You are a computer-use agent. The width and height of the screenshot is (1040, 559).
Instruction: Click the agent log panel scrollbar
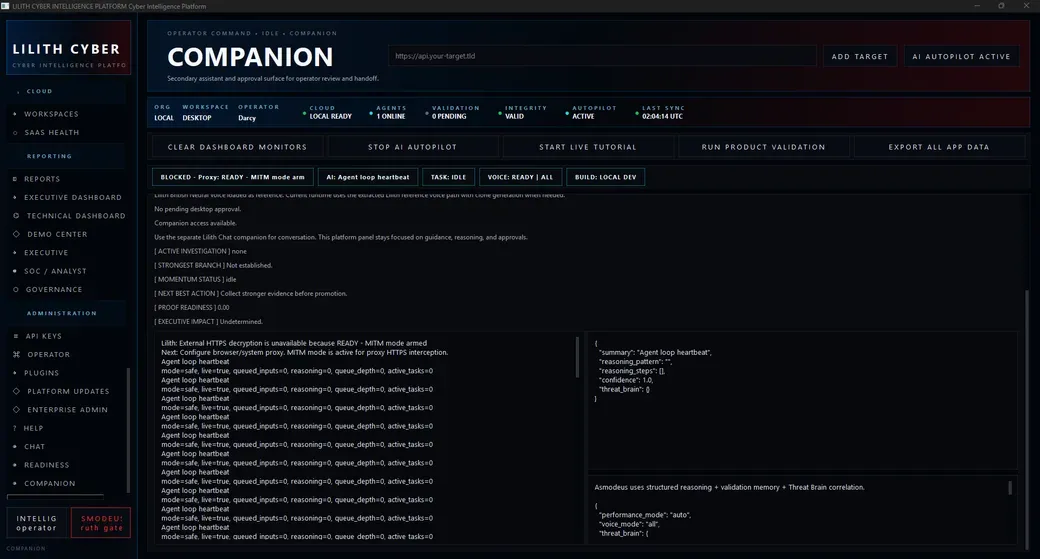[x=577, y=357]
